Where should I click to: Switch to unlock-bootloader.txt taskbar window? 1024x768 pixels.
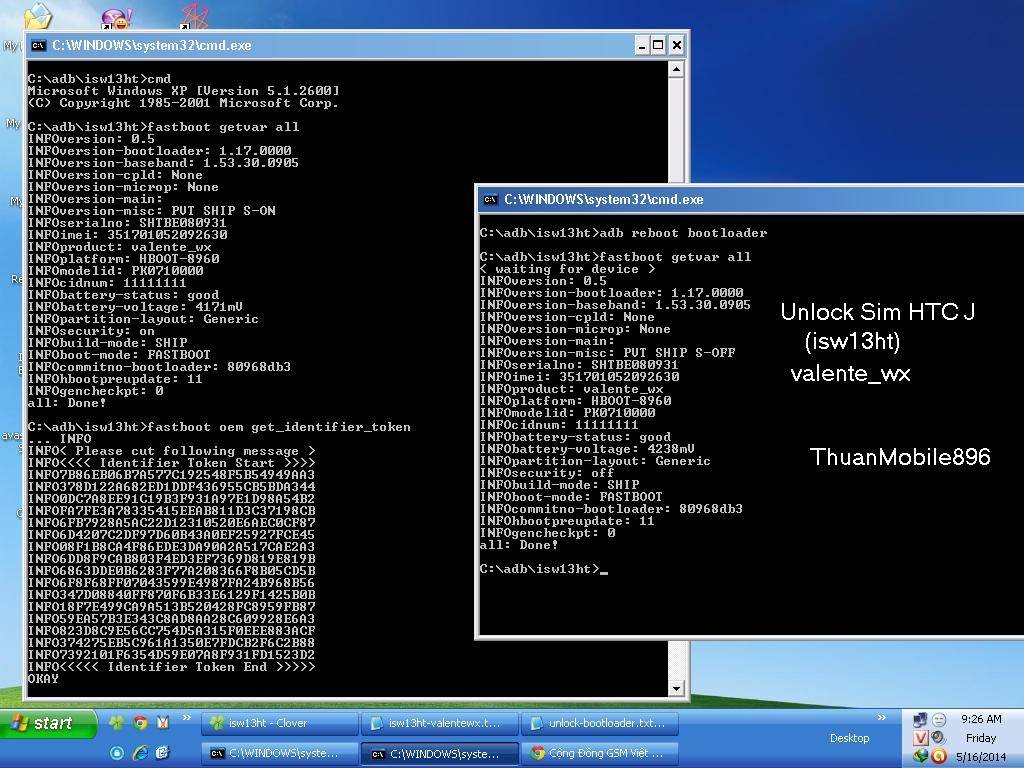(x=600, y=723)
